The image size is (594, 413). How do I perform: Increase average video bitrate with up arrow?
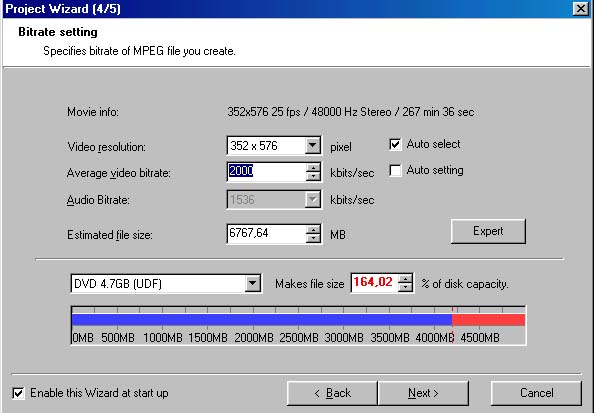coord(313,167)
